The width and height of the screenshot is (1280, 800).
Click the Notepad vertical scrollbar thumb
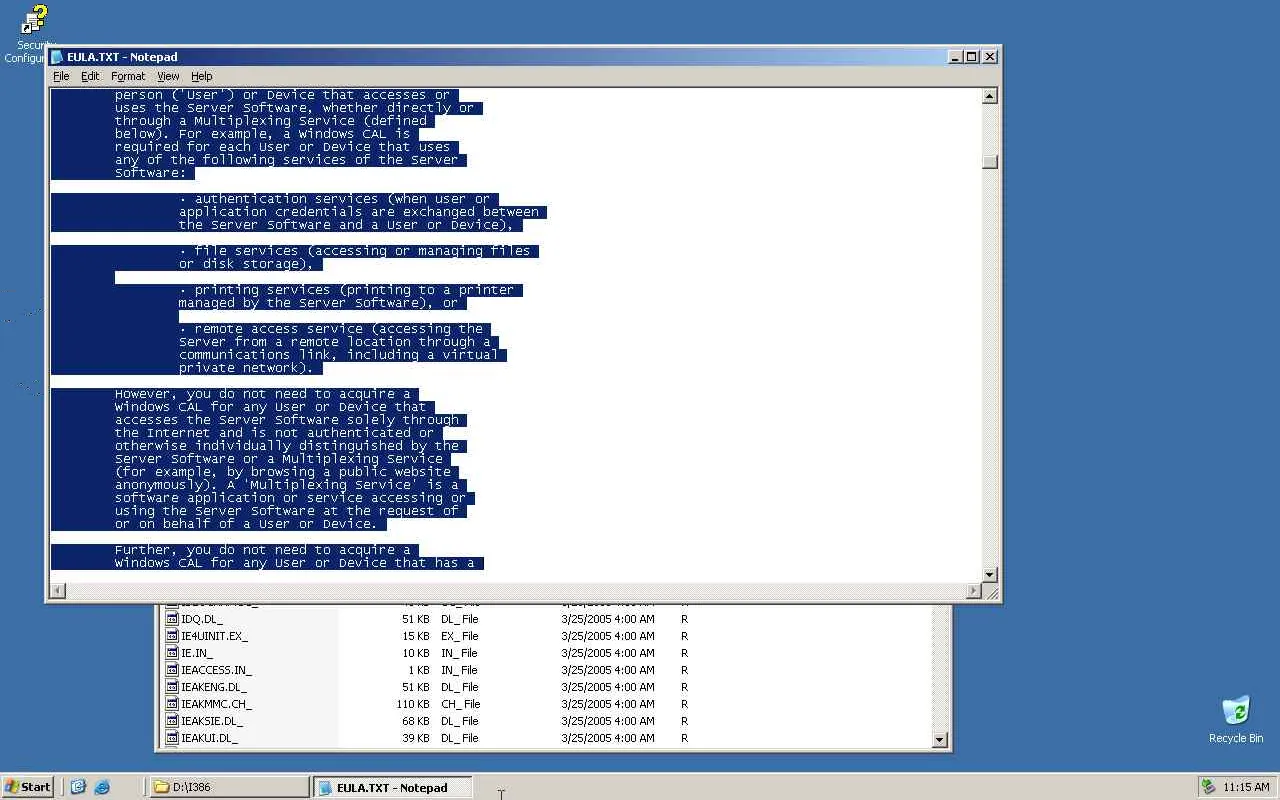990,162
